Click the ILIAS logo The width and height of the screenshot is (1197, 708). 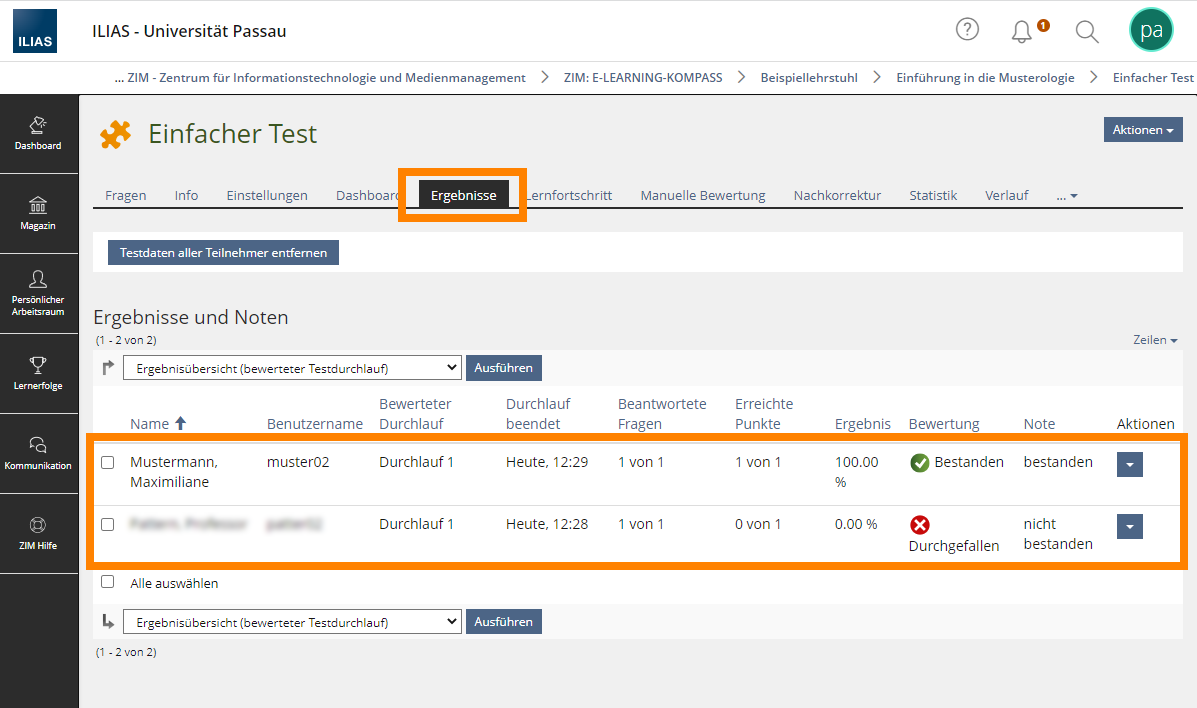pyautogui.click(x=35, y=31)
